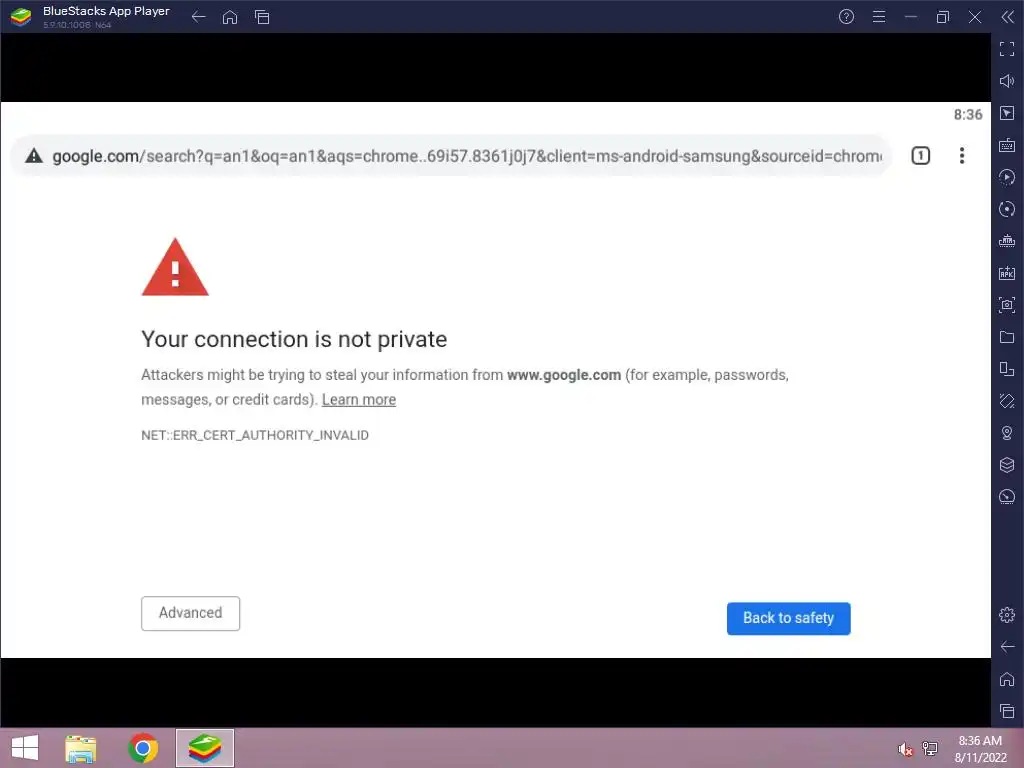This screenshot has height=768, width=1024.
Task: Open the BlueStacks hamburger menu
Action: (x=879, y=17)
